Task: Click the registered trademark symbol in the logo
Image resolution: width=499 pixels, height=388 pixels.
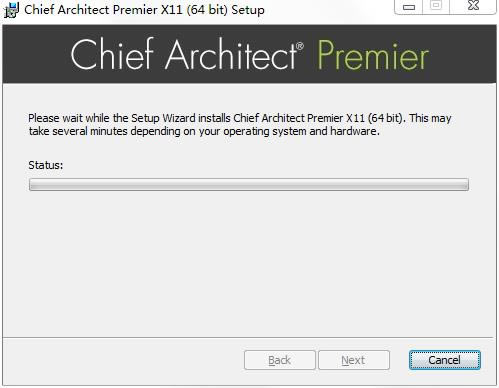Action: 300,46
